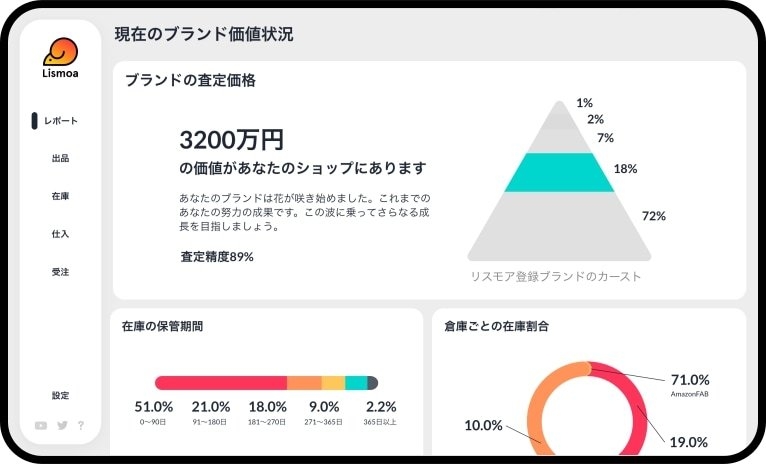Click the help question mark icon
This screenshot has width=766, height=464.
[81, 425]
